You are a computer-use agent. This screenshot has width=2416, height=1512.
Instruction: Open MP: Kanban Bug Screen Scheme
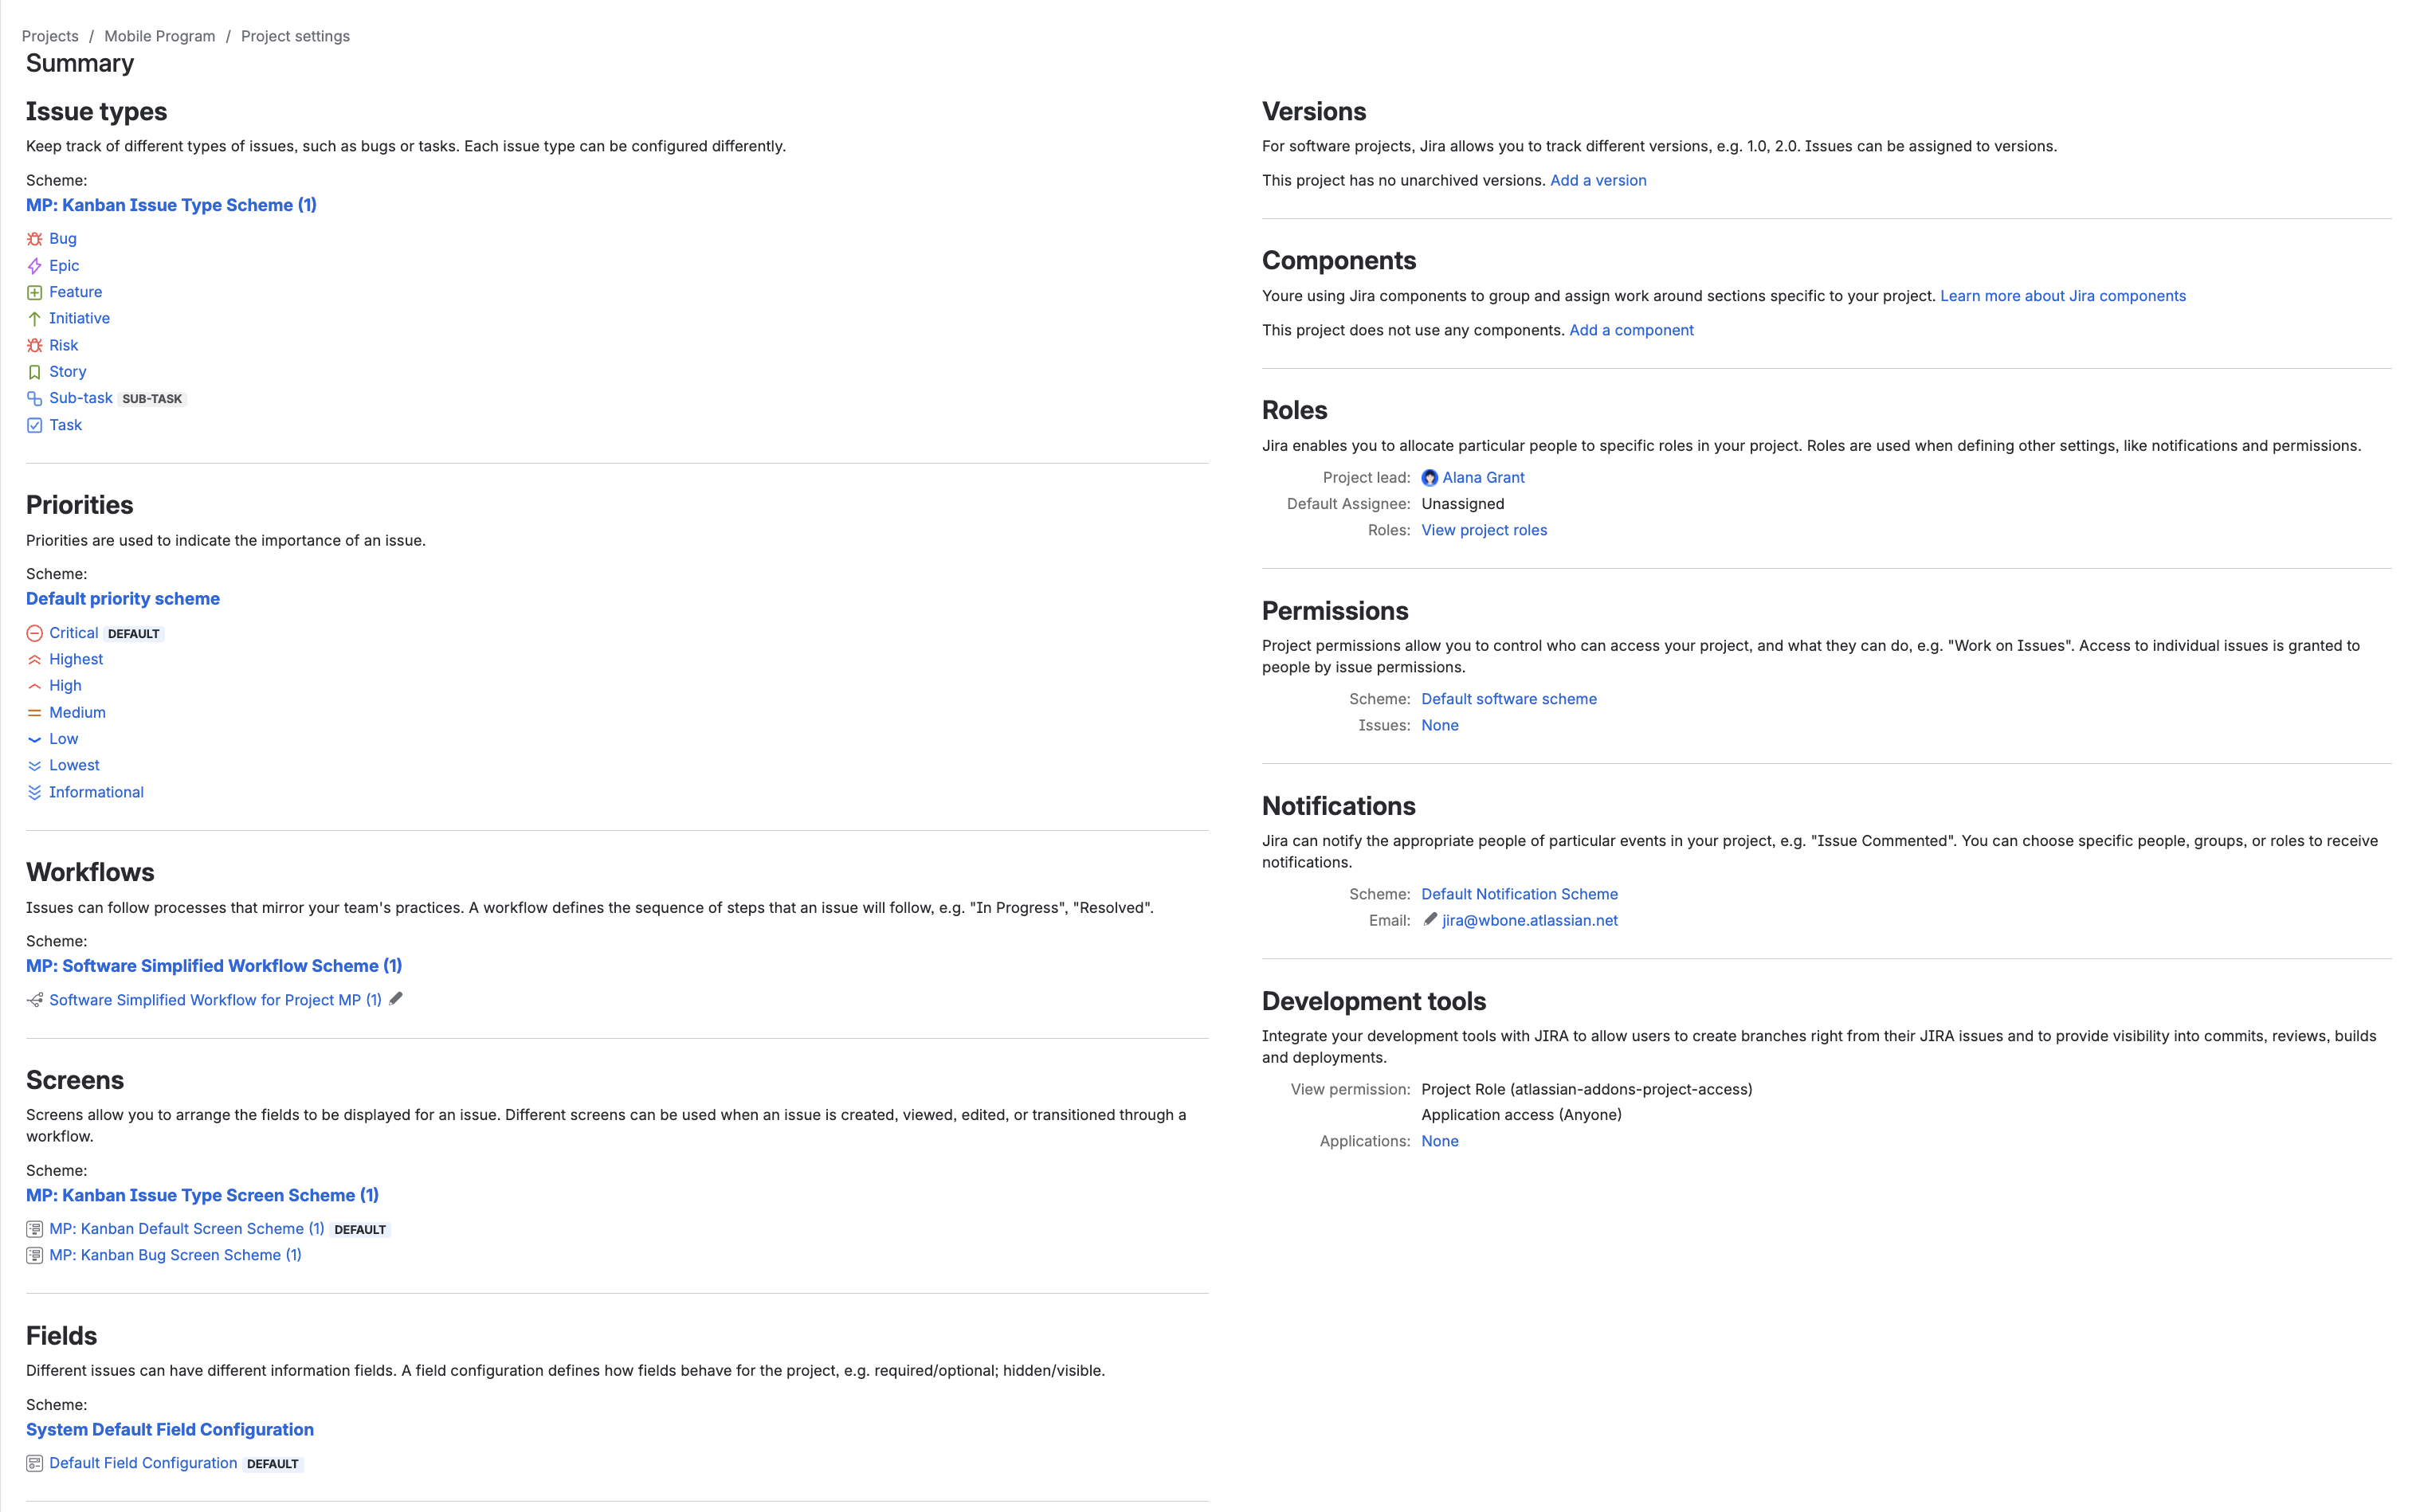[174, 1254]
